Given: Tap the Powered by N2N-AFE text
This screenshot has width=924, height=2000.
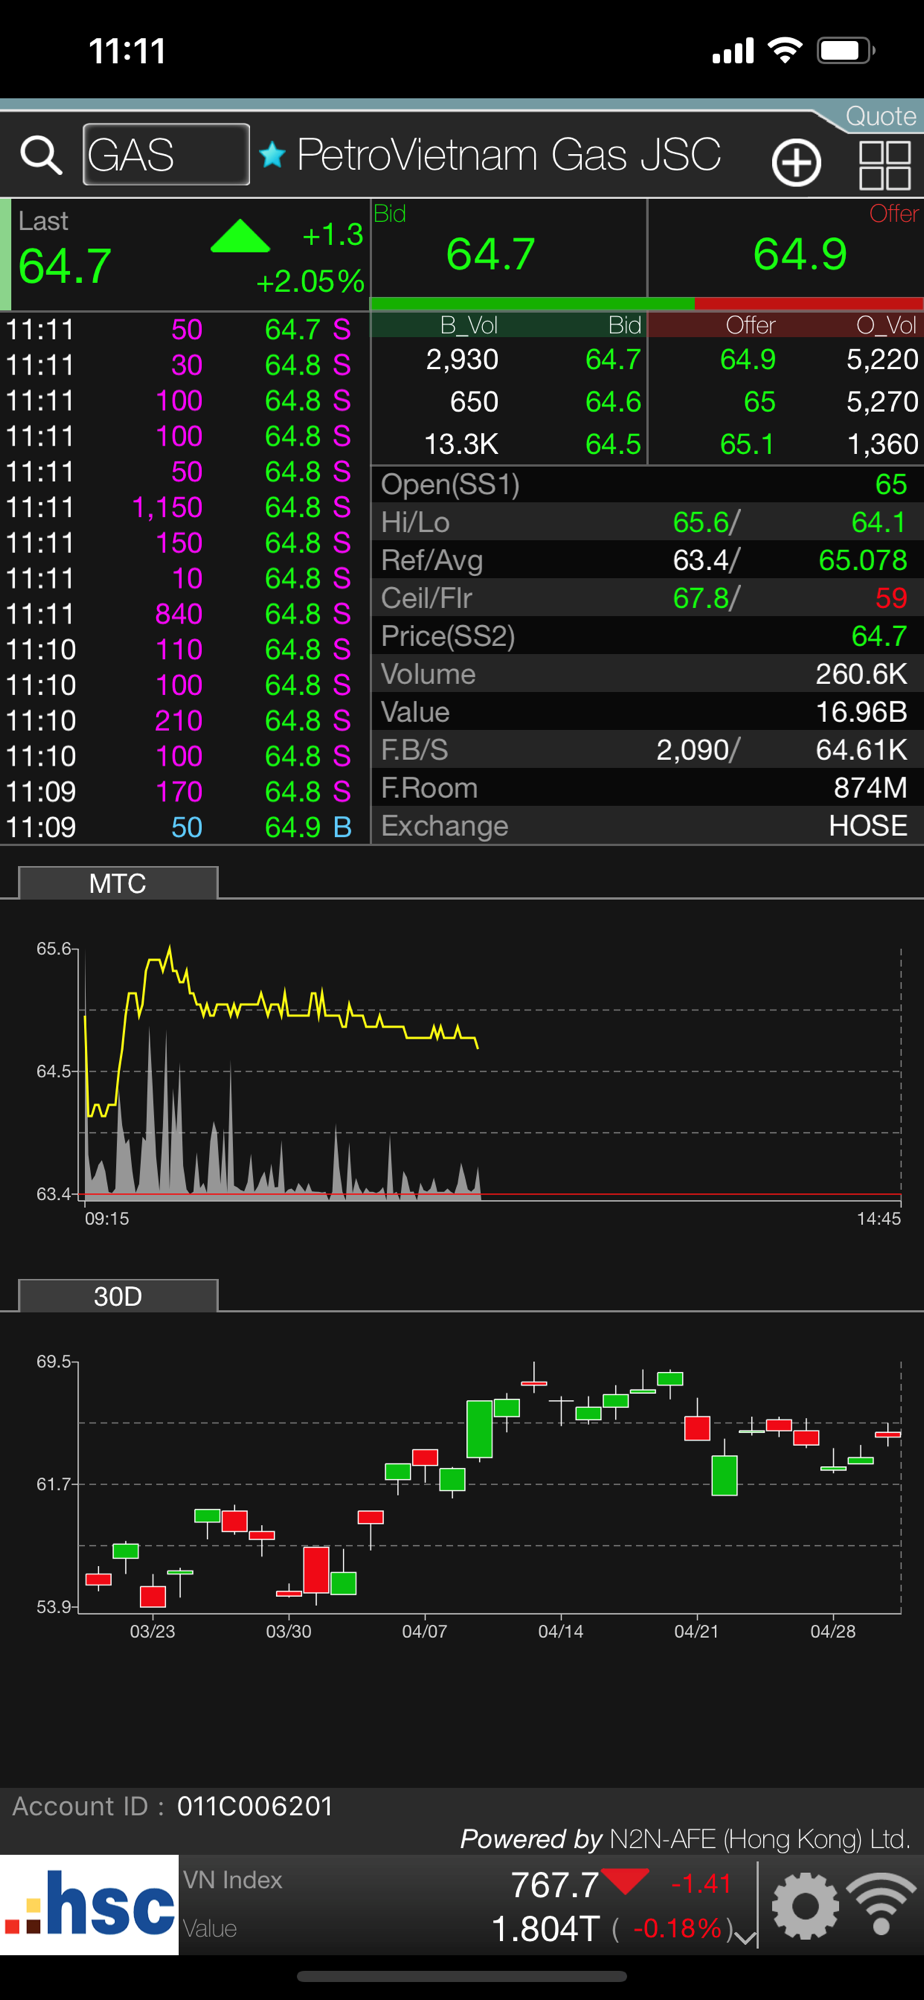Looking at the screenshot, I should point(685,1839).
